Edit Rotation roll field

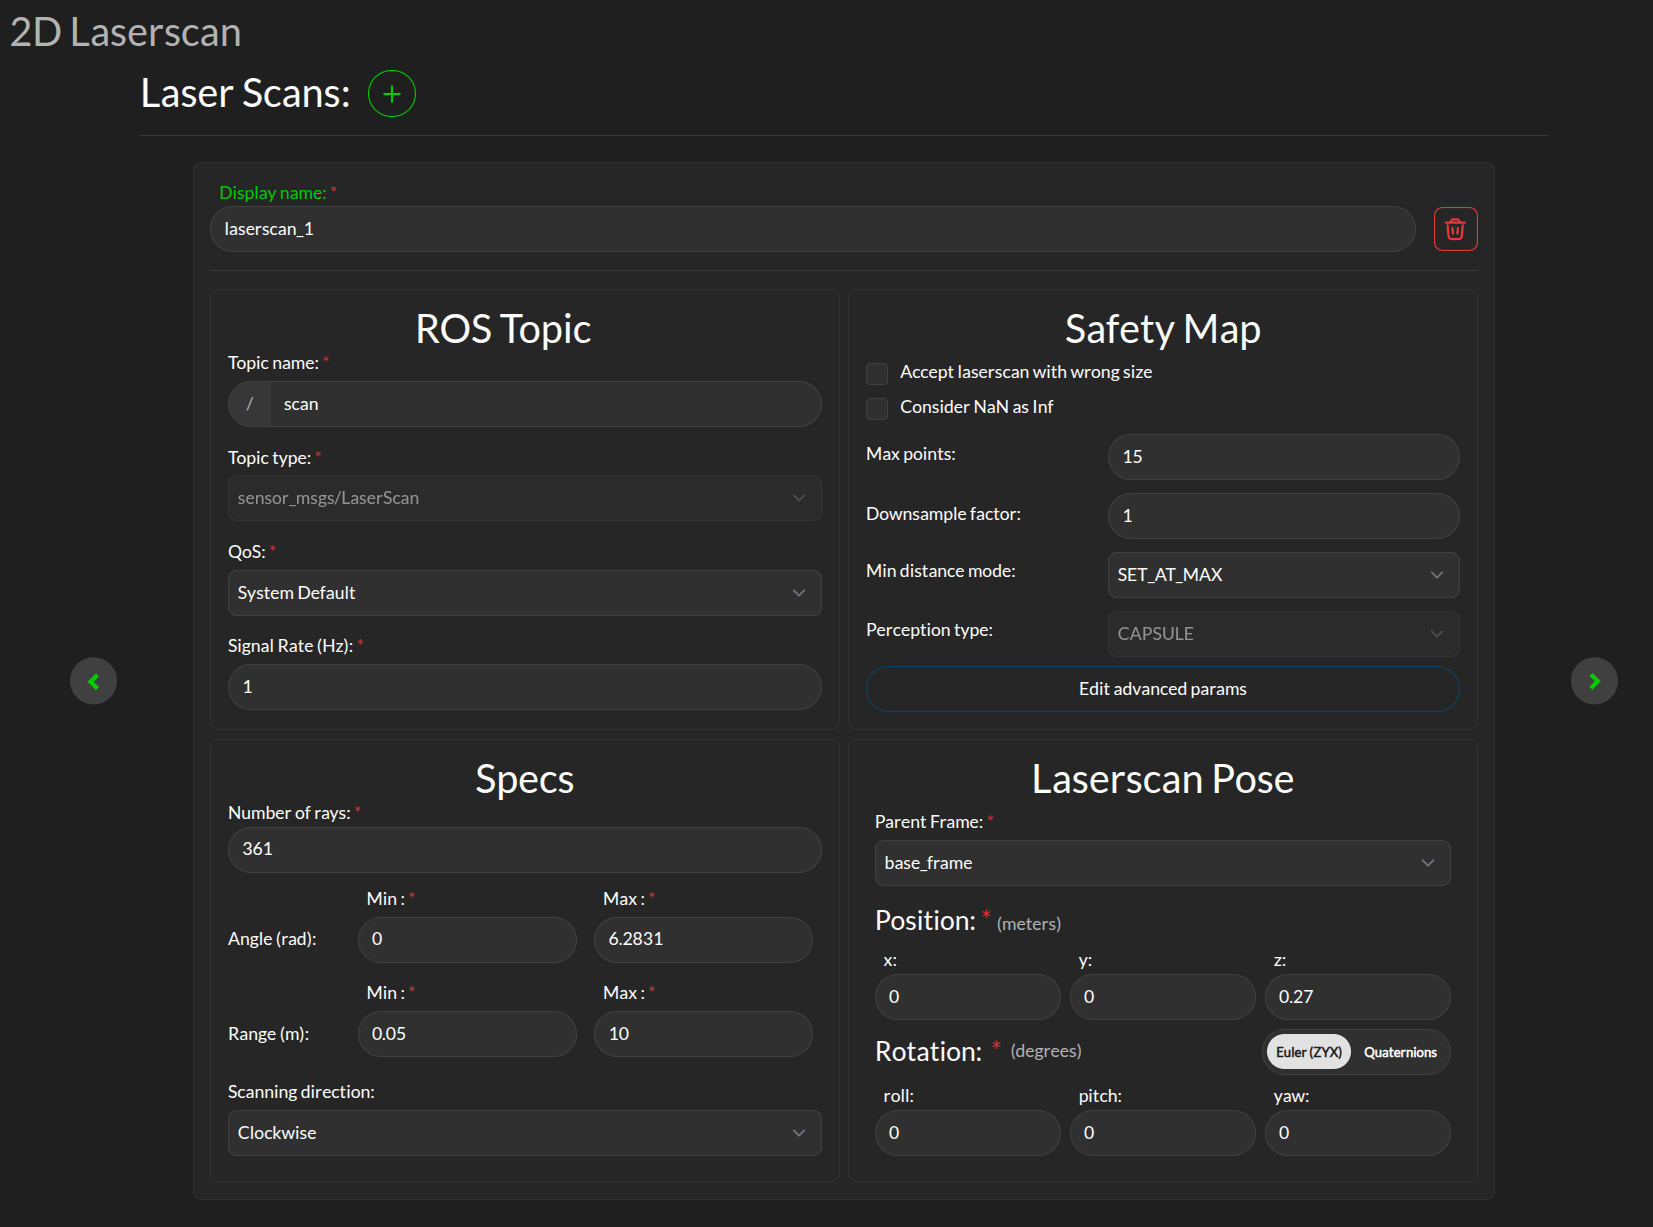(967, 1133)
